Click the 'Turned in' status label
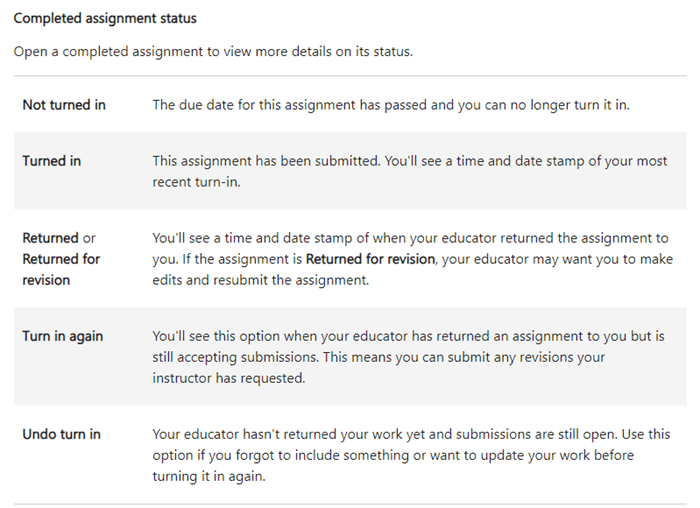This screenshot has height=508, width=700. pos(52,161)
